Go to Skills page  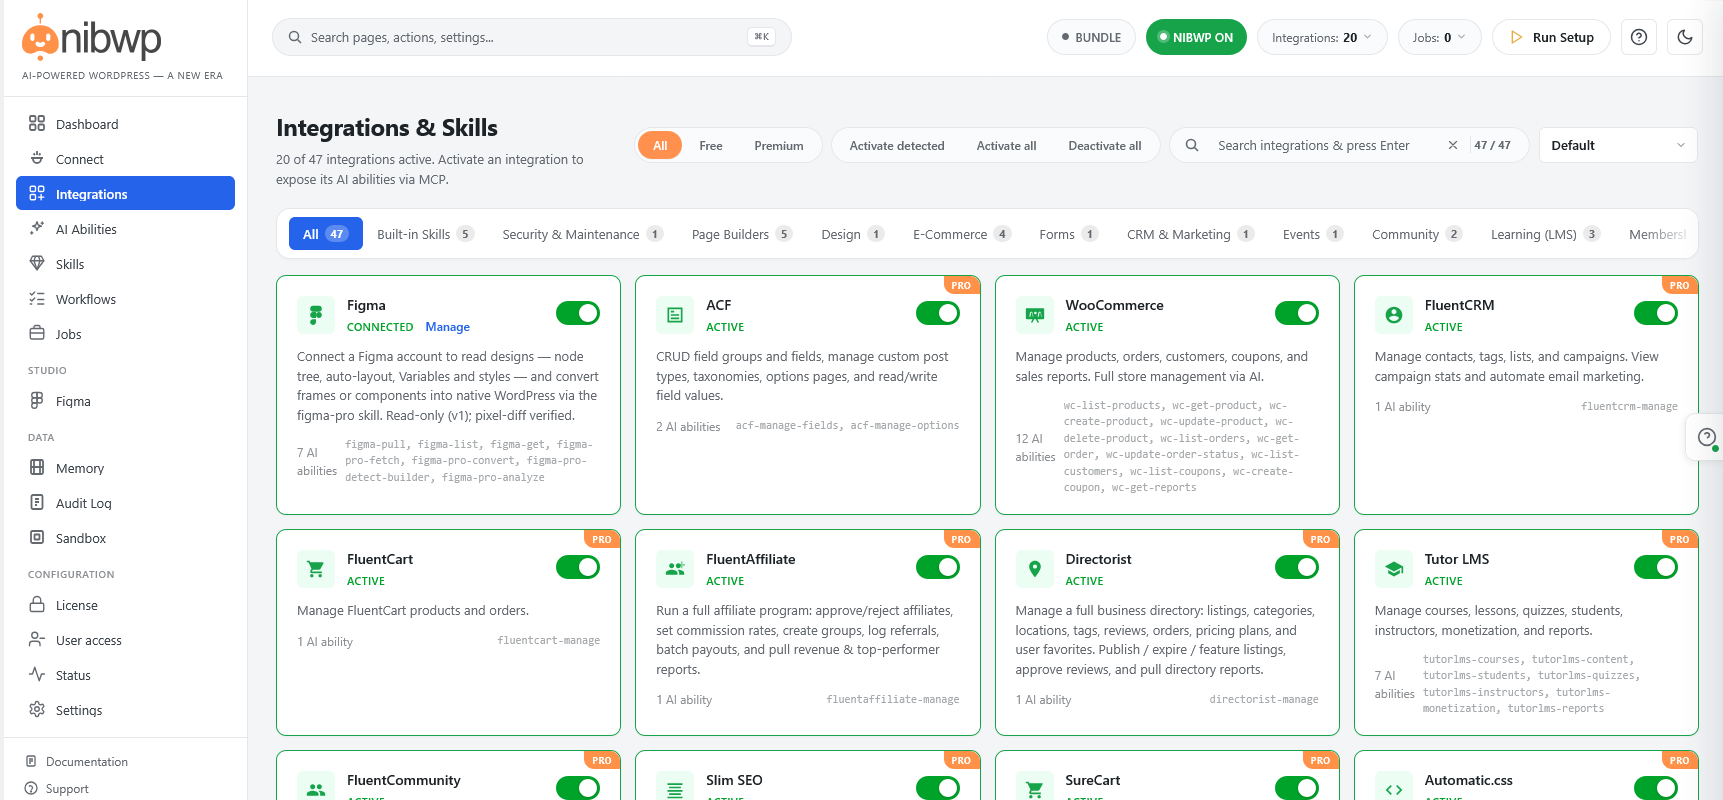125,264
